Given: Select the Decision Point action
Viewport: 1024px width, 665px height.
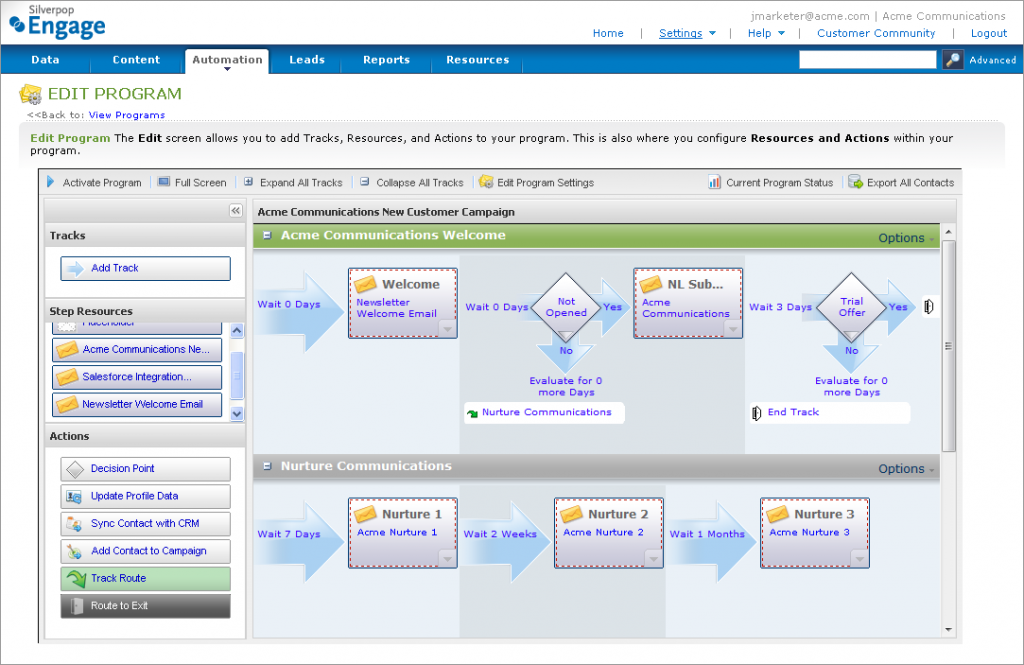Looking at the screenshot, I should (145, 469).
